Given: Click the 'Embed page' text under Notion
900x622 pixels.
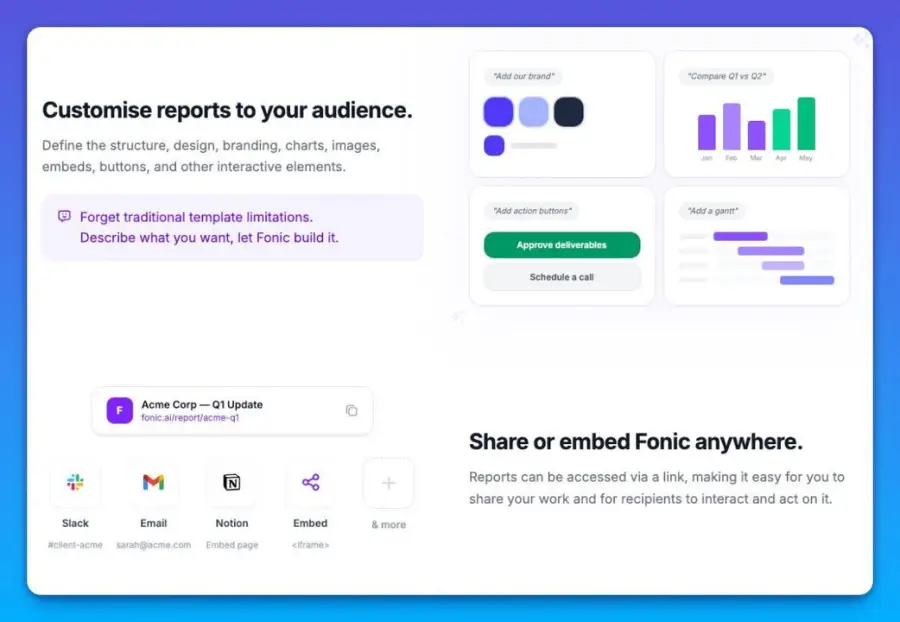Looking at the screenshot, I should pos(232,545).
